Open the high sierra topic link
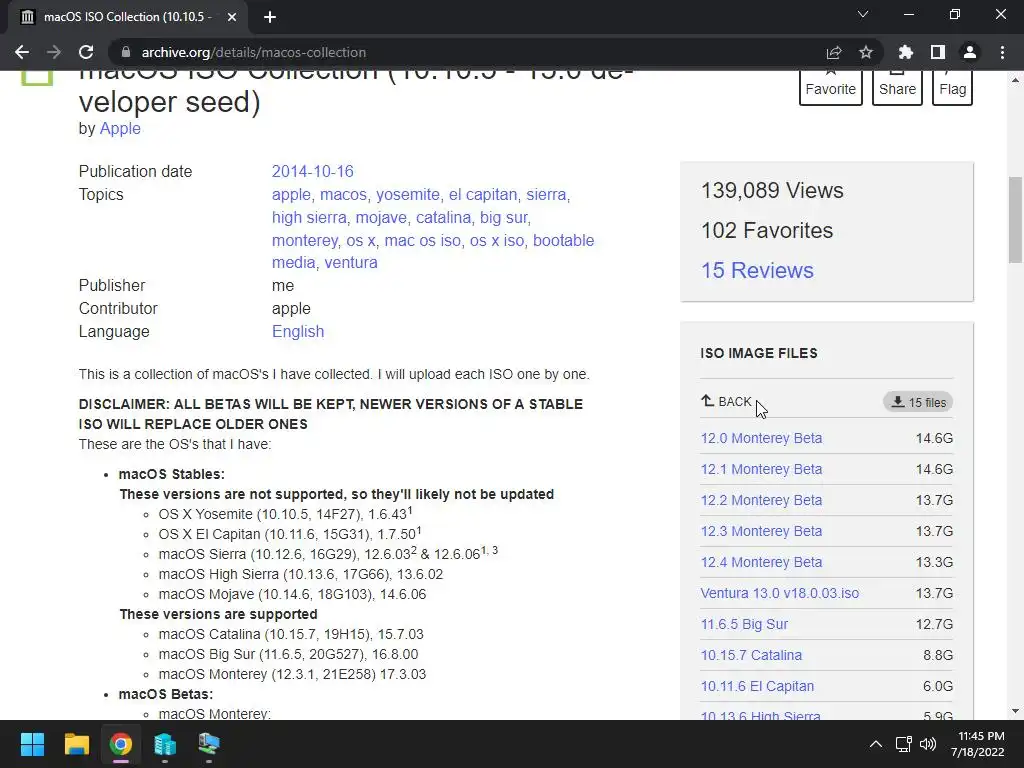Image resolution: width=1024 pixels, height=768 pixels. 309,217
